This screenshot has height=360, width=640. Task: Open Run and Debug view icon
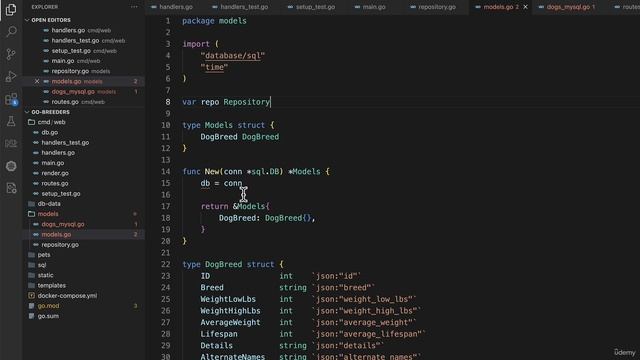tap(11, 76)
